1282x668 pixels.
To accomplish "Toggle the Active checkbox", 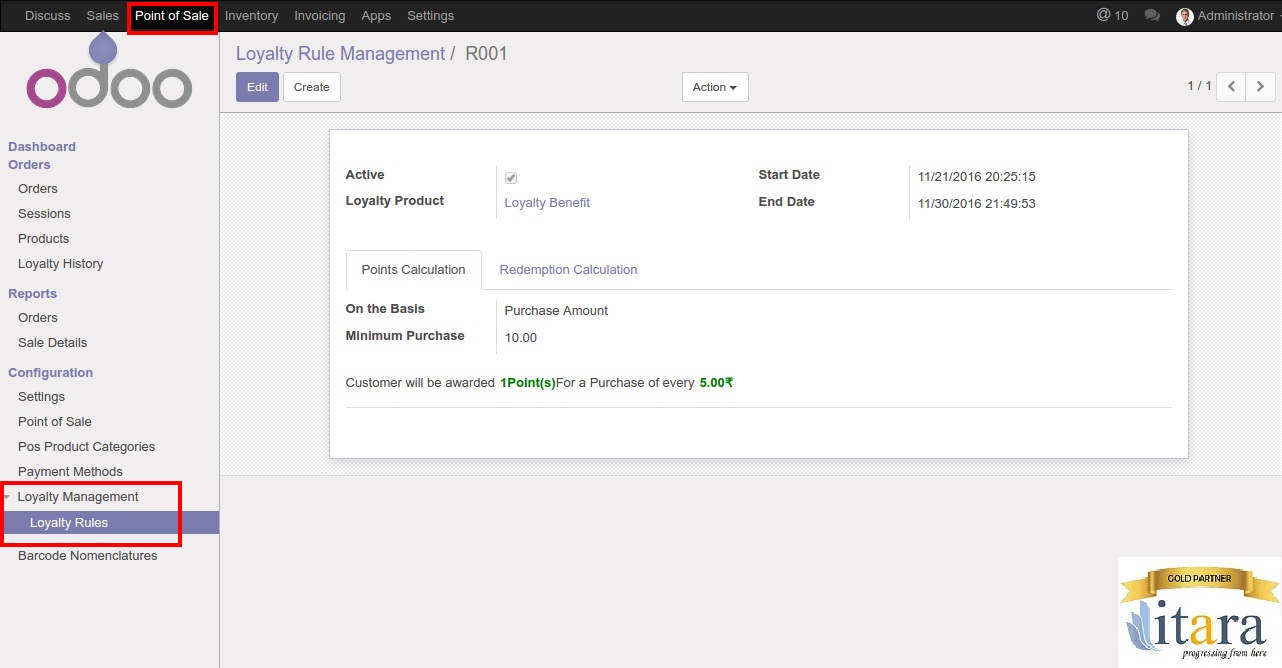I will (x=511, y=178).
